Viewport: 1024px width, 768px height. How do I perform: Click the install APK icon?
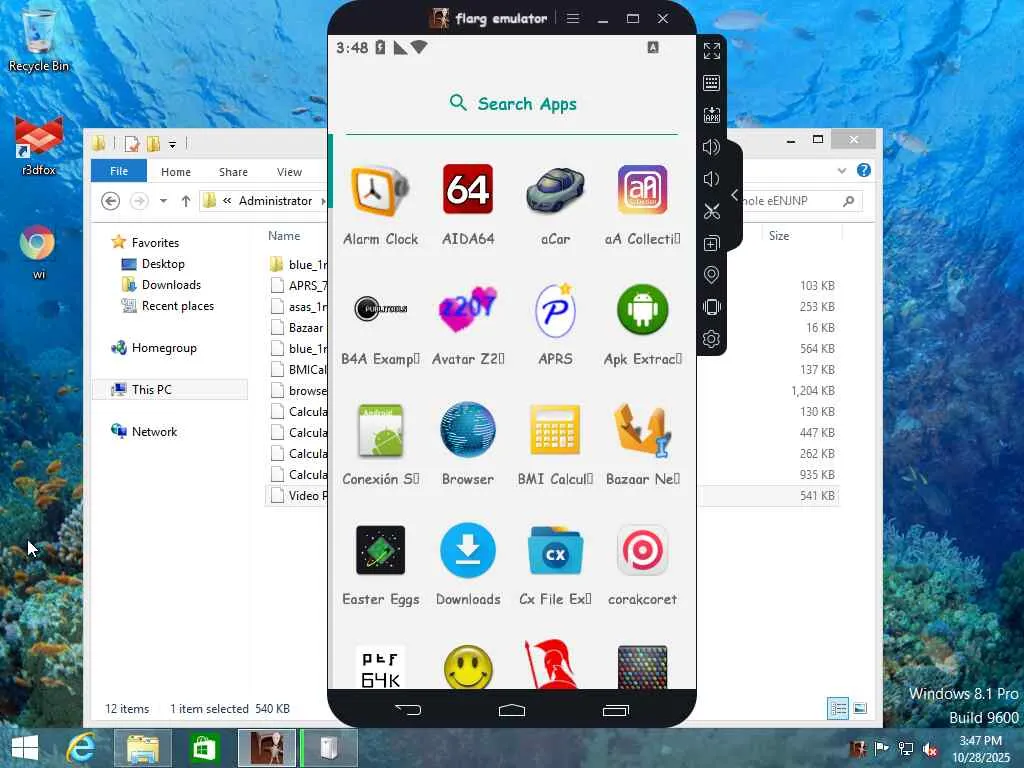pyautogui.click(x=712, y=115)
